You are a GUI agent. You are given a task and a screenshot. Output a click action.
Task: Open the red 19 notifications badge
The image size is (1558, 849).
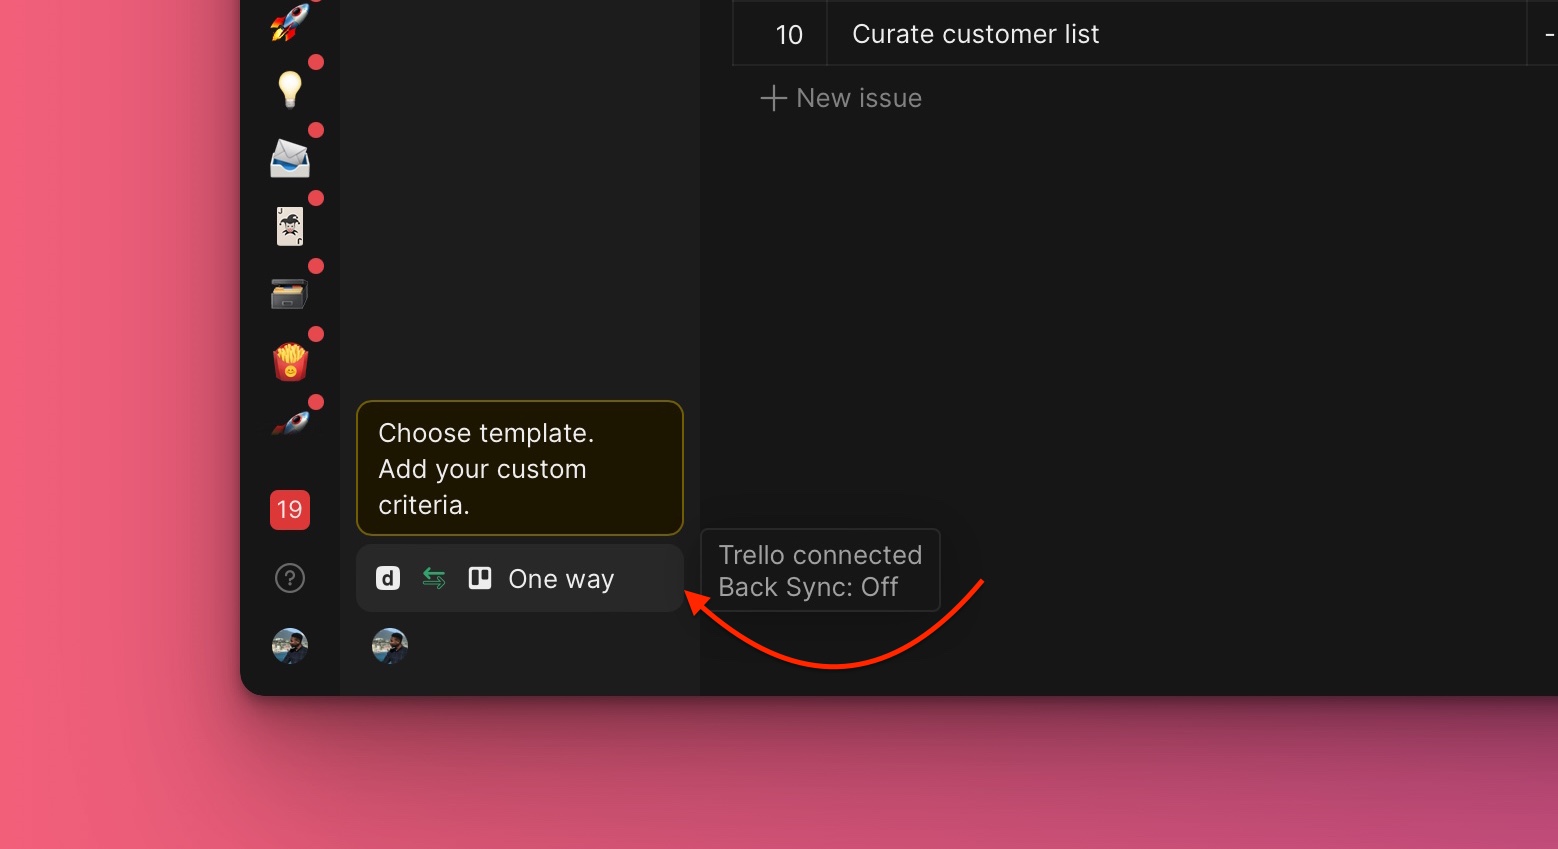click(x=290, y=510)
